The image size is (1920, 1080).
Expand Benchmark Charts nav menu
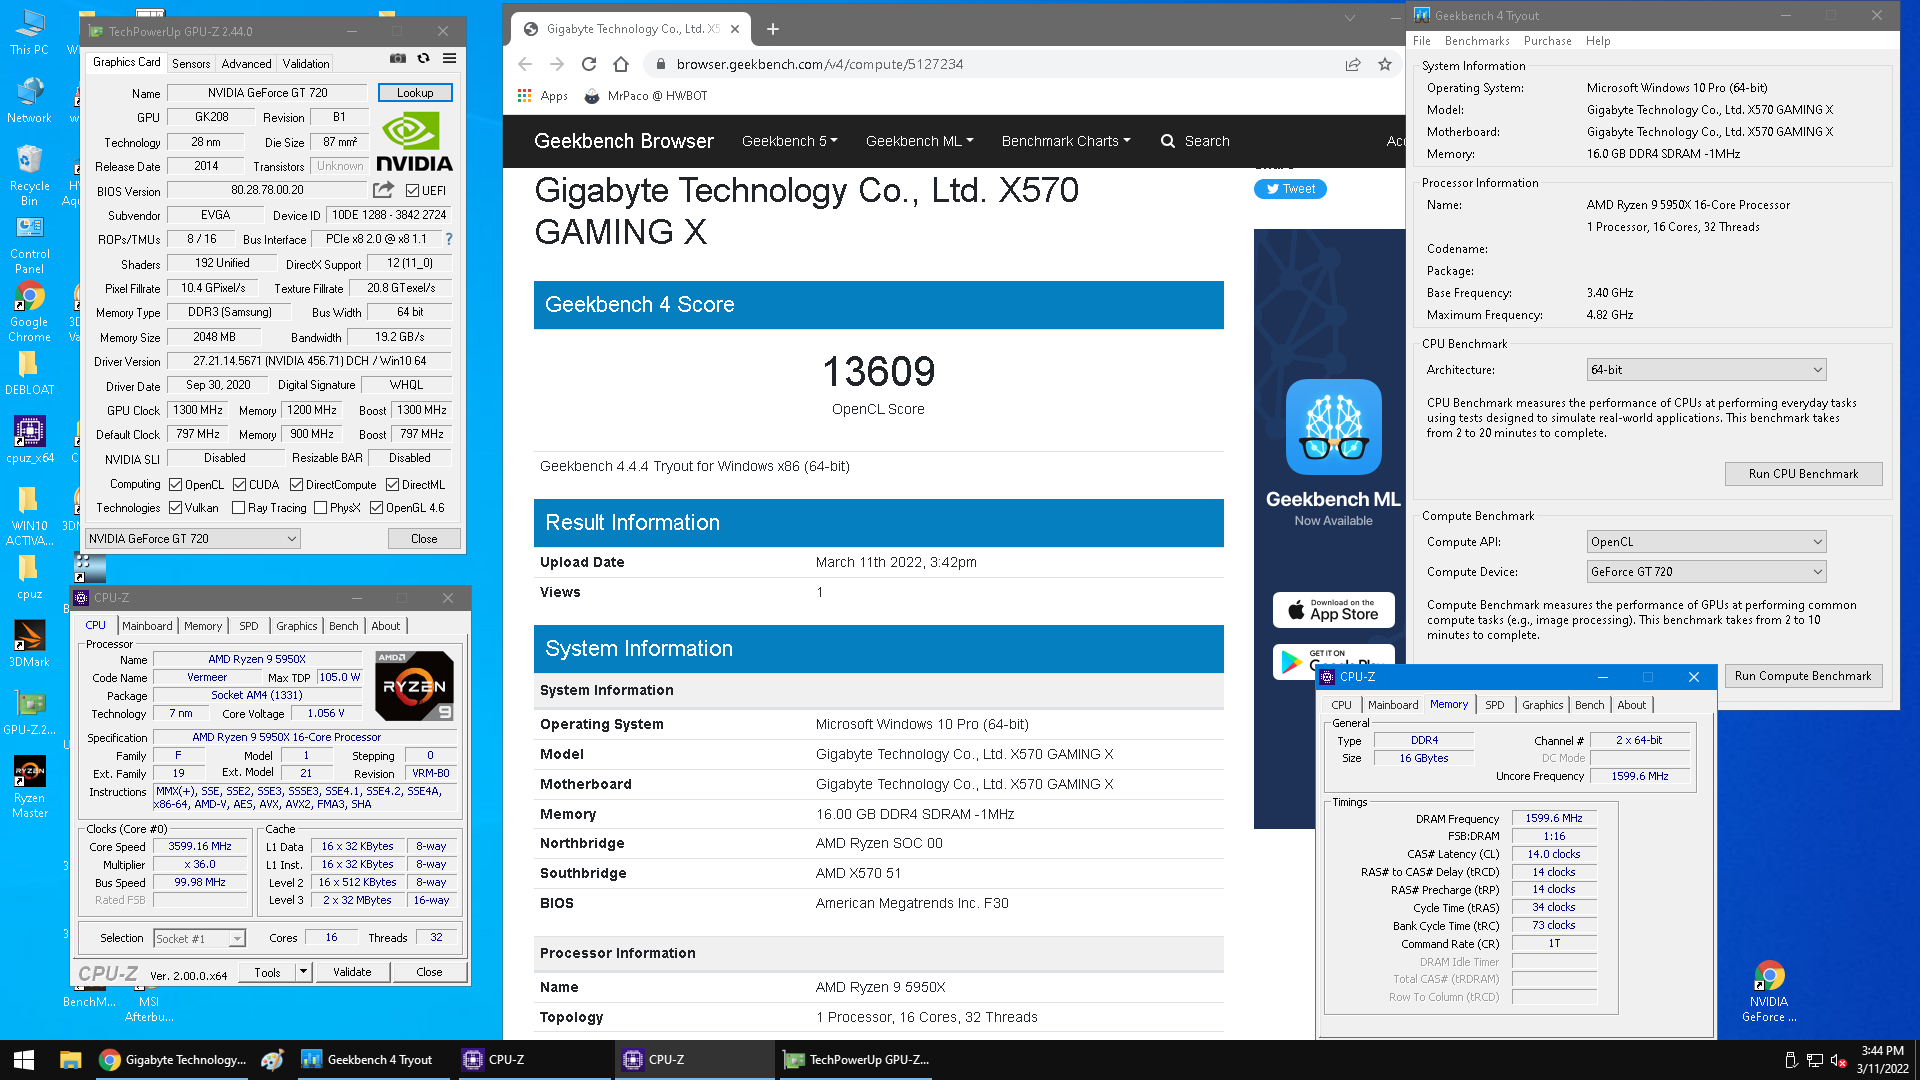coord(1066,141)
